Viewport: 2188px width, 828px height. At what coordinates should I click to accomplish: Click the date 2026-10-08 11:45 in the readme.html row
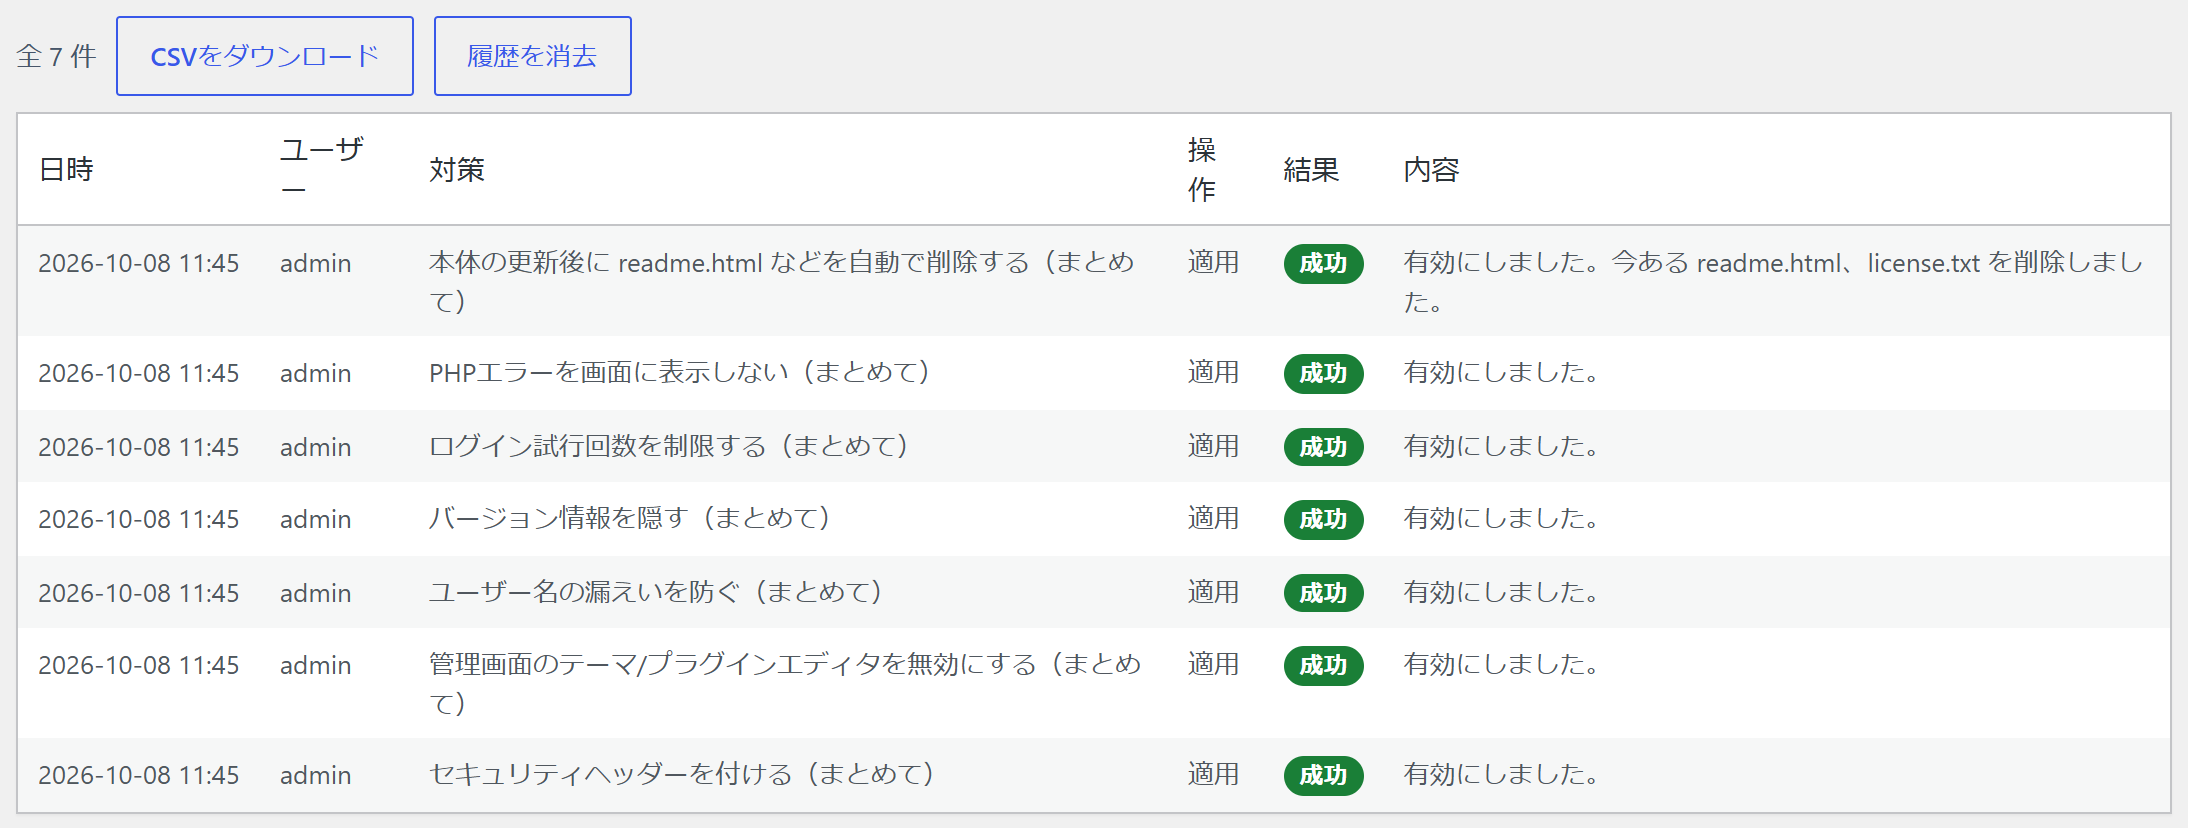(139, 263)
